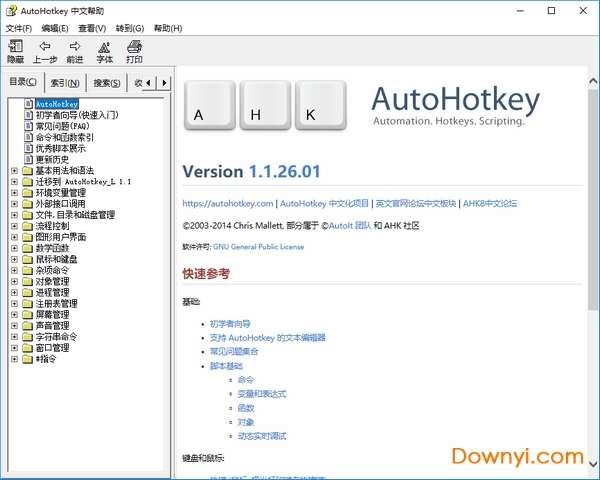The width and height of the screenshot is (600, 480).
Task: Click the right tab-scroll arrow in navigation pane
Action: 164,83
